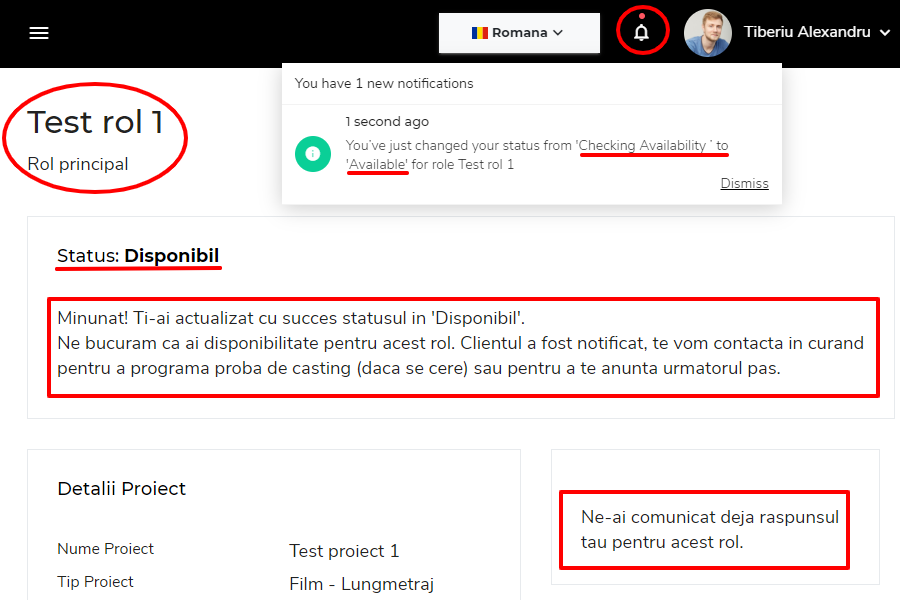Click the Rol principal subtitle
Viewport: 900px width, 600px height.
pyautogui.click(x=77, y=164)
